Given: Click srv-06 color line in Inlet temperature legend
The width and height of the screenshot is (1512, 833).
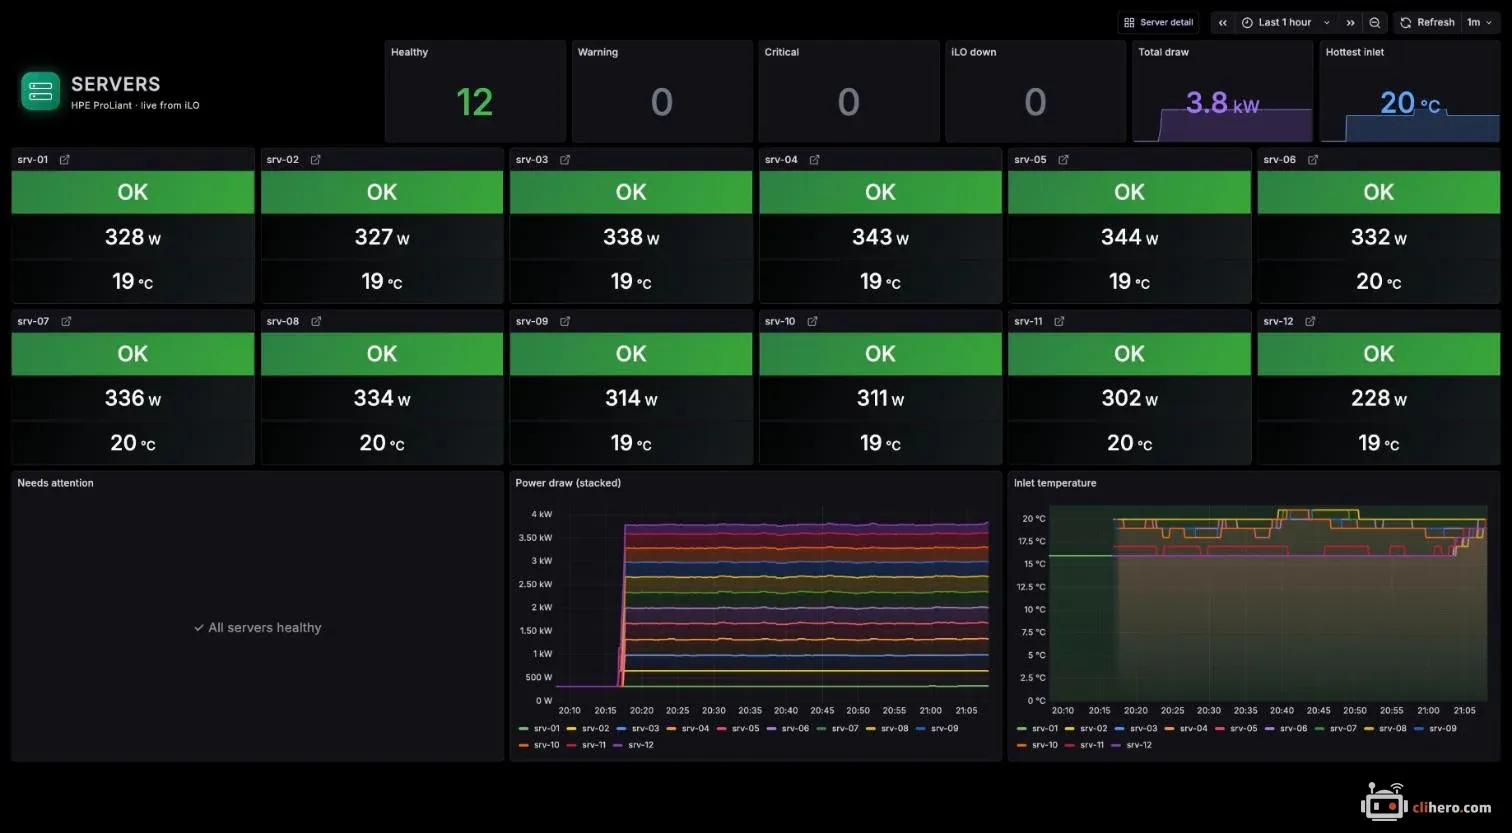Looking at the screenshot, I should 1270,729.
